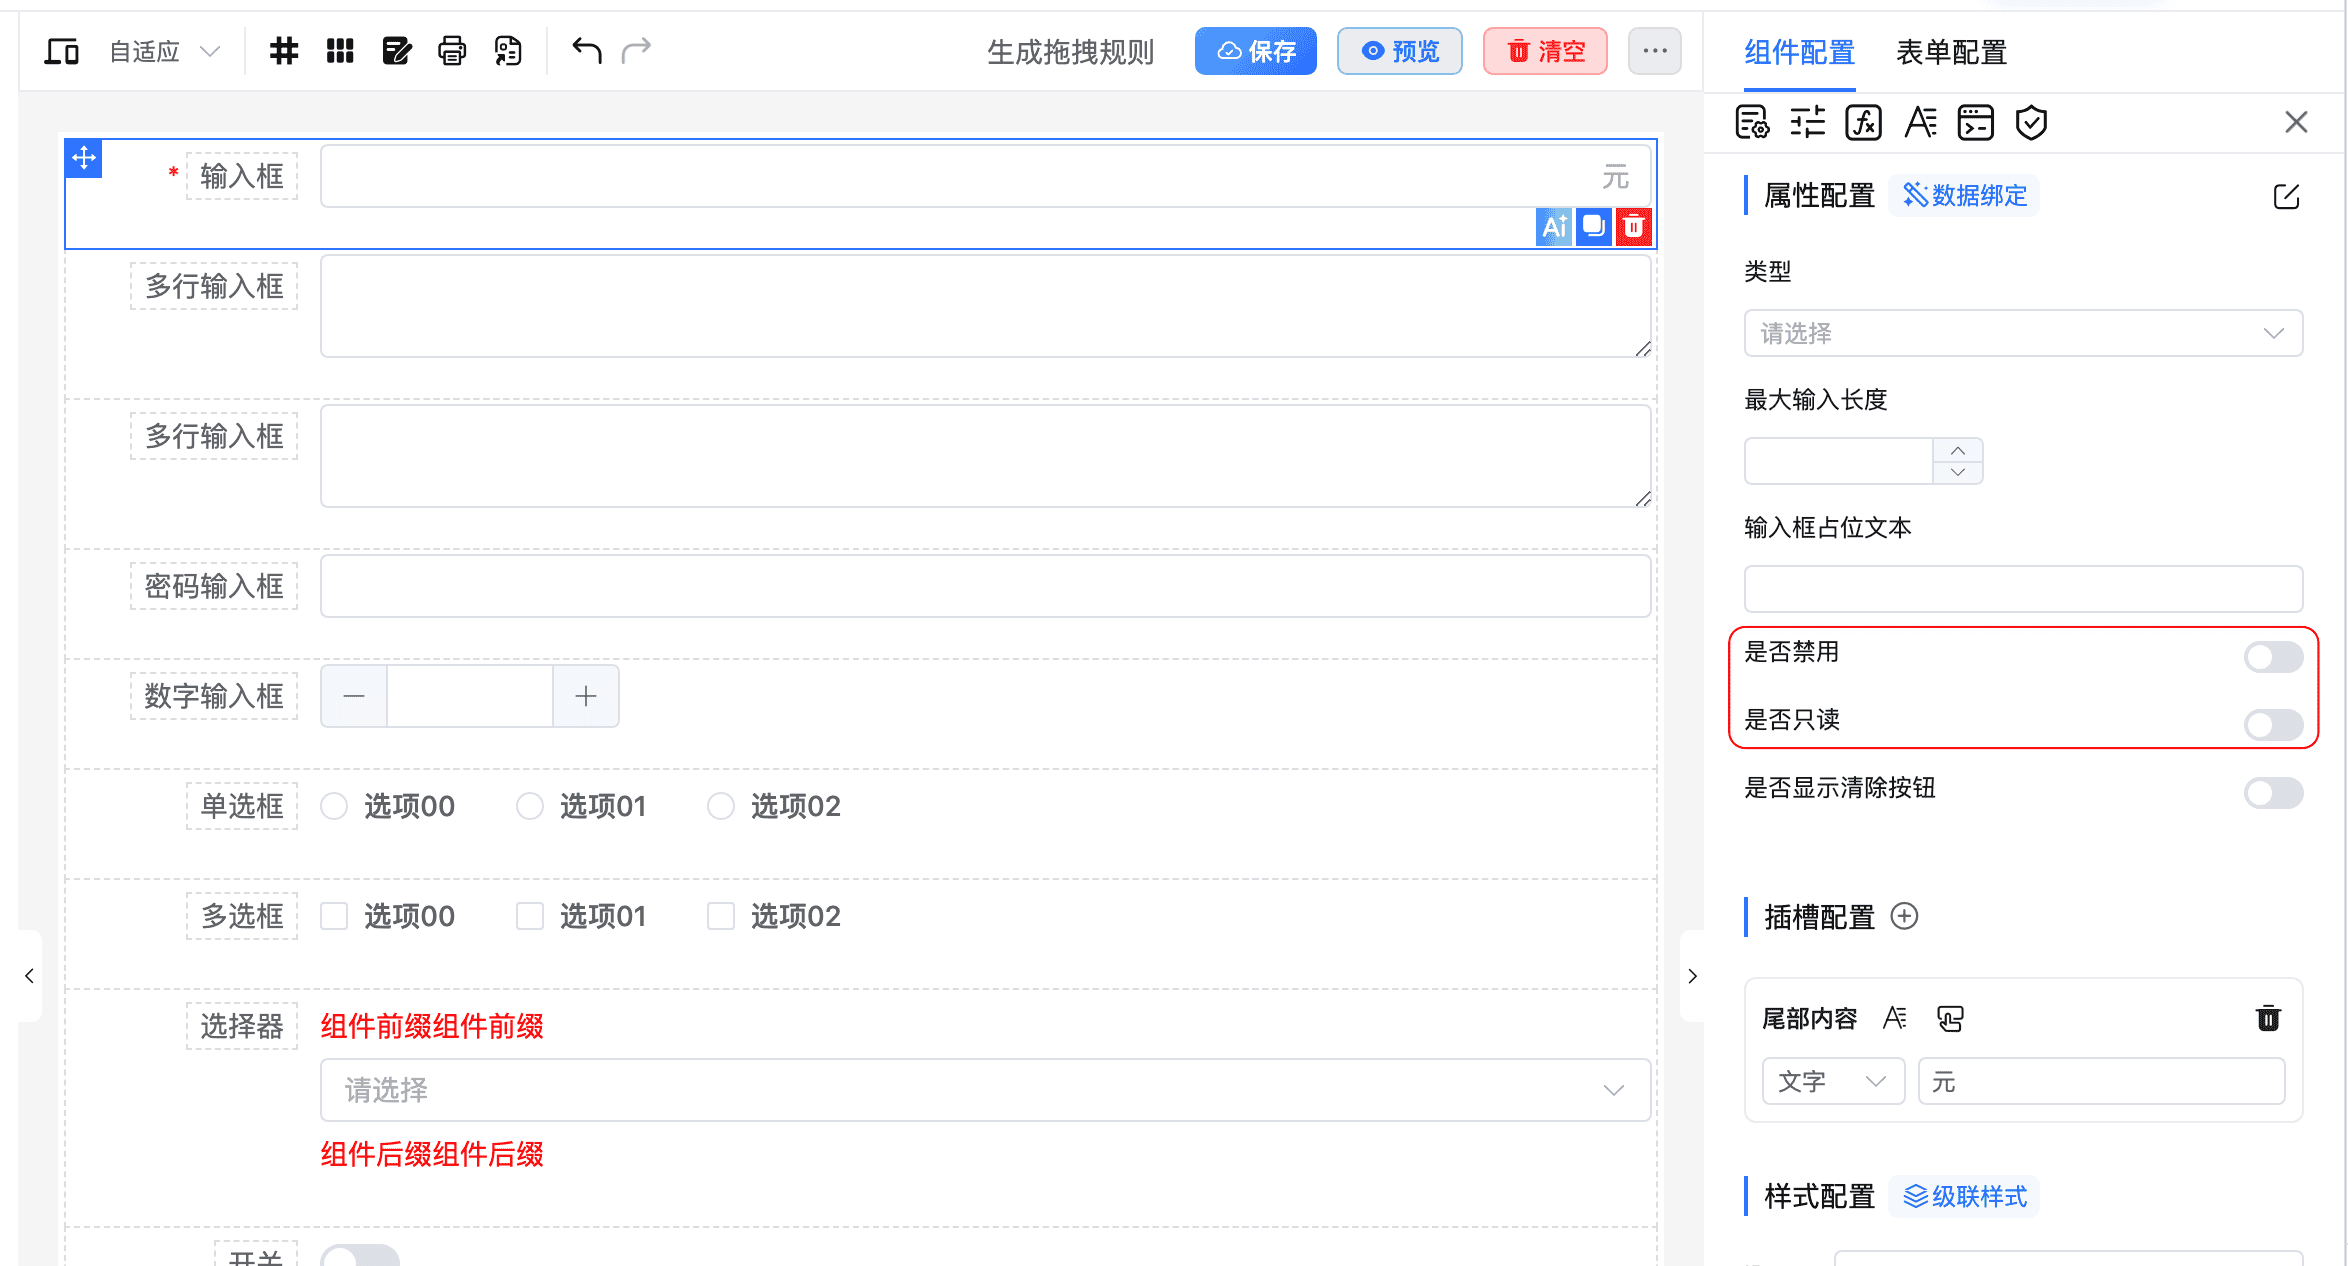
Task: Click 生成拖拽规则 link
Action: (1070, 52)
